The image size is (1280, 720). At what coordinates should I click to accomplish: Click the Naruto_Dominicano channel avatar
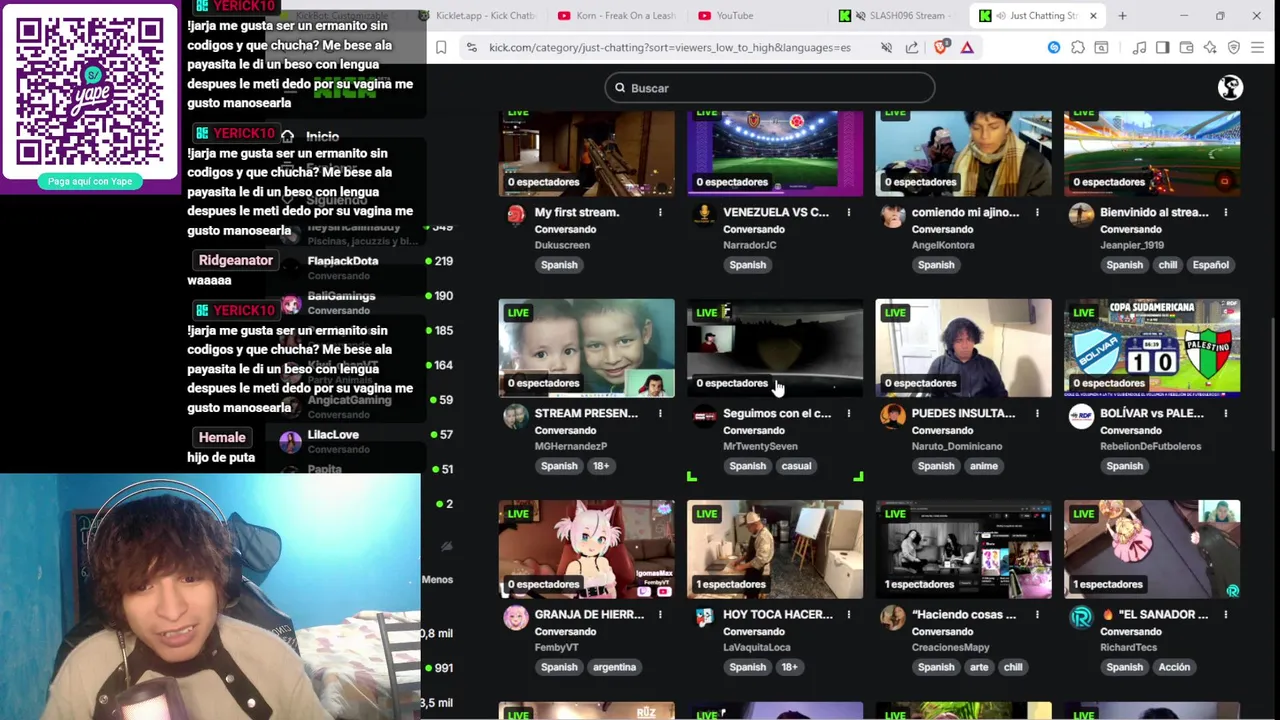(x=892, y=416)
